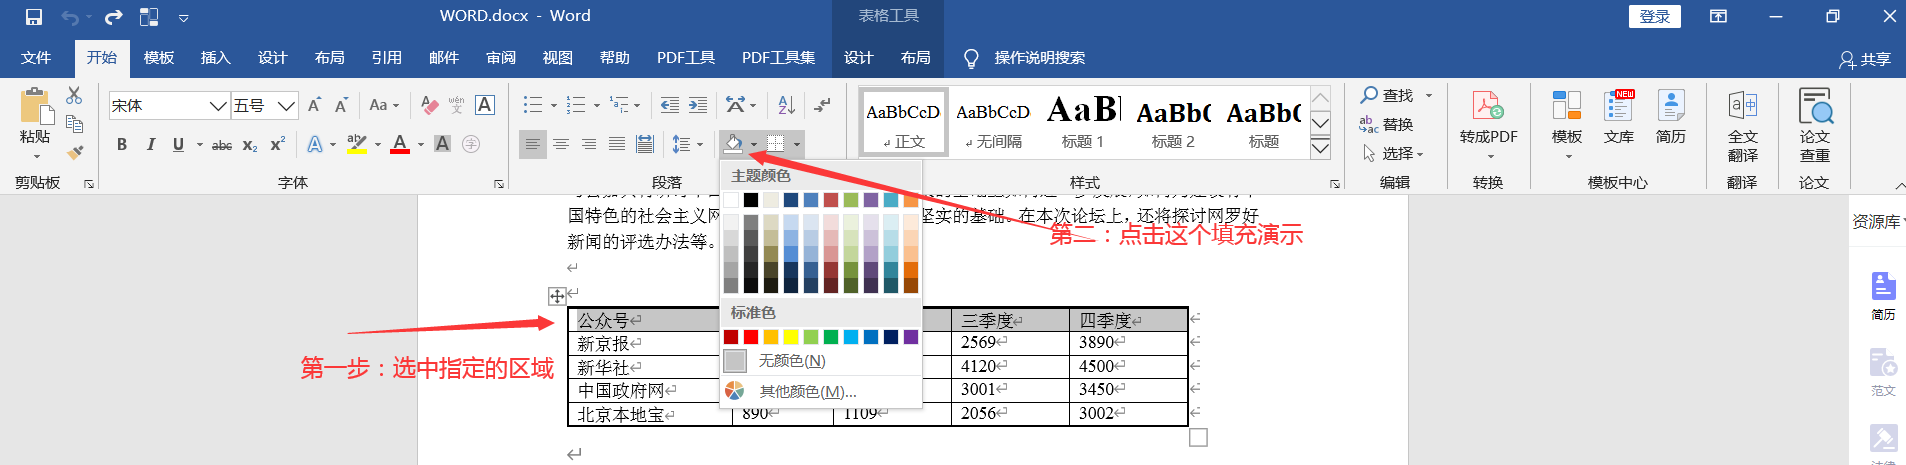Click the Copy icon in clipboard group
The image size is (1906, 465).
click(x=74, y=124)
